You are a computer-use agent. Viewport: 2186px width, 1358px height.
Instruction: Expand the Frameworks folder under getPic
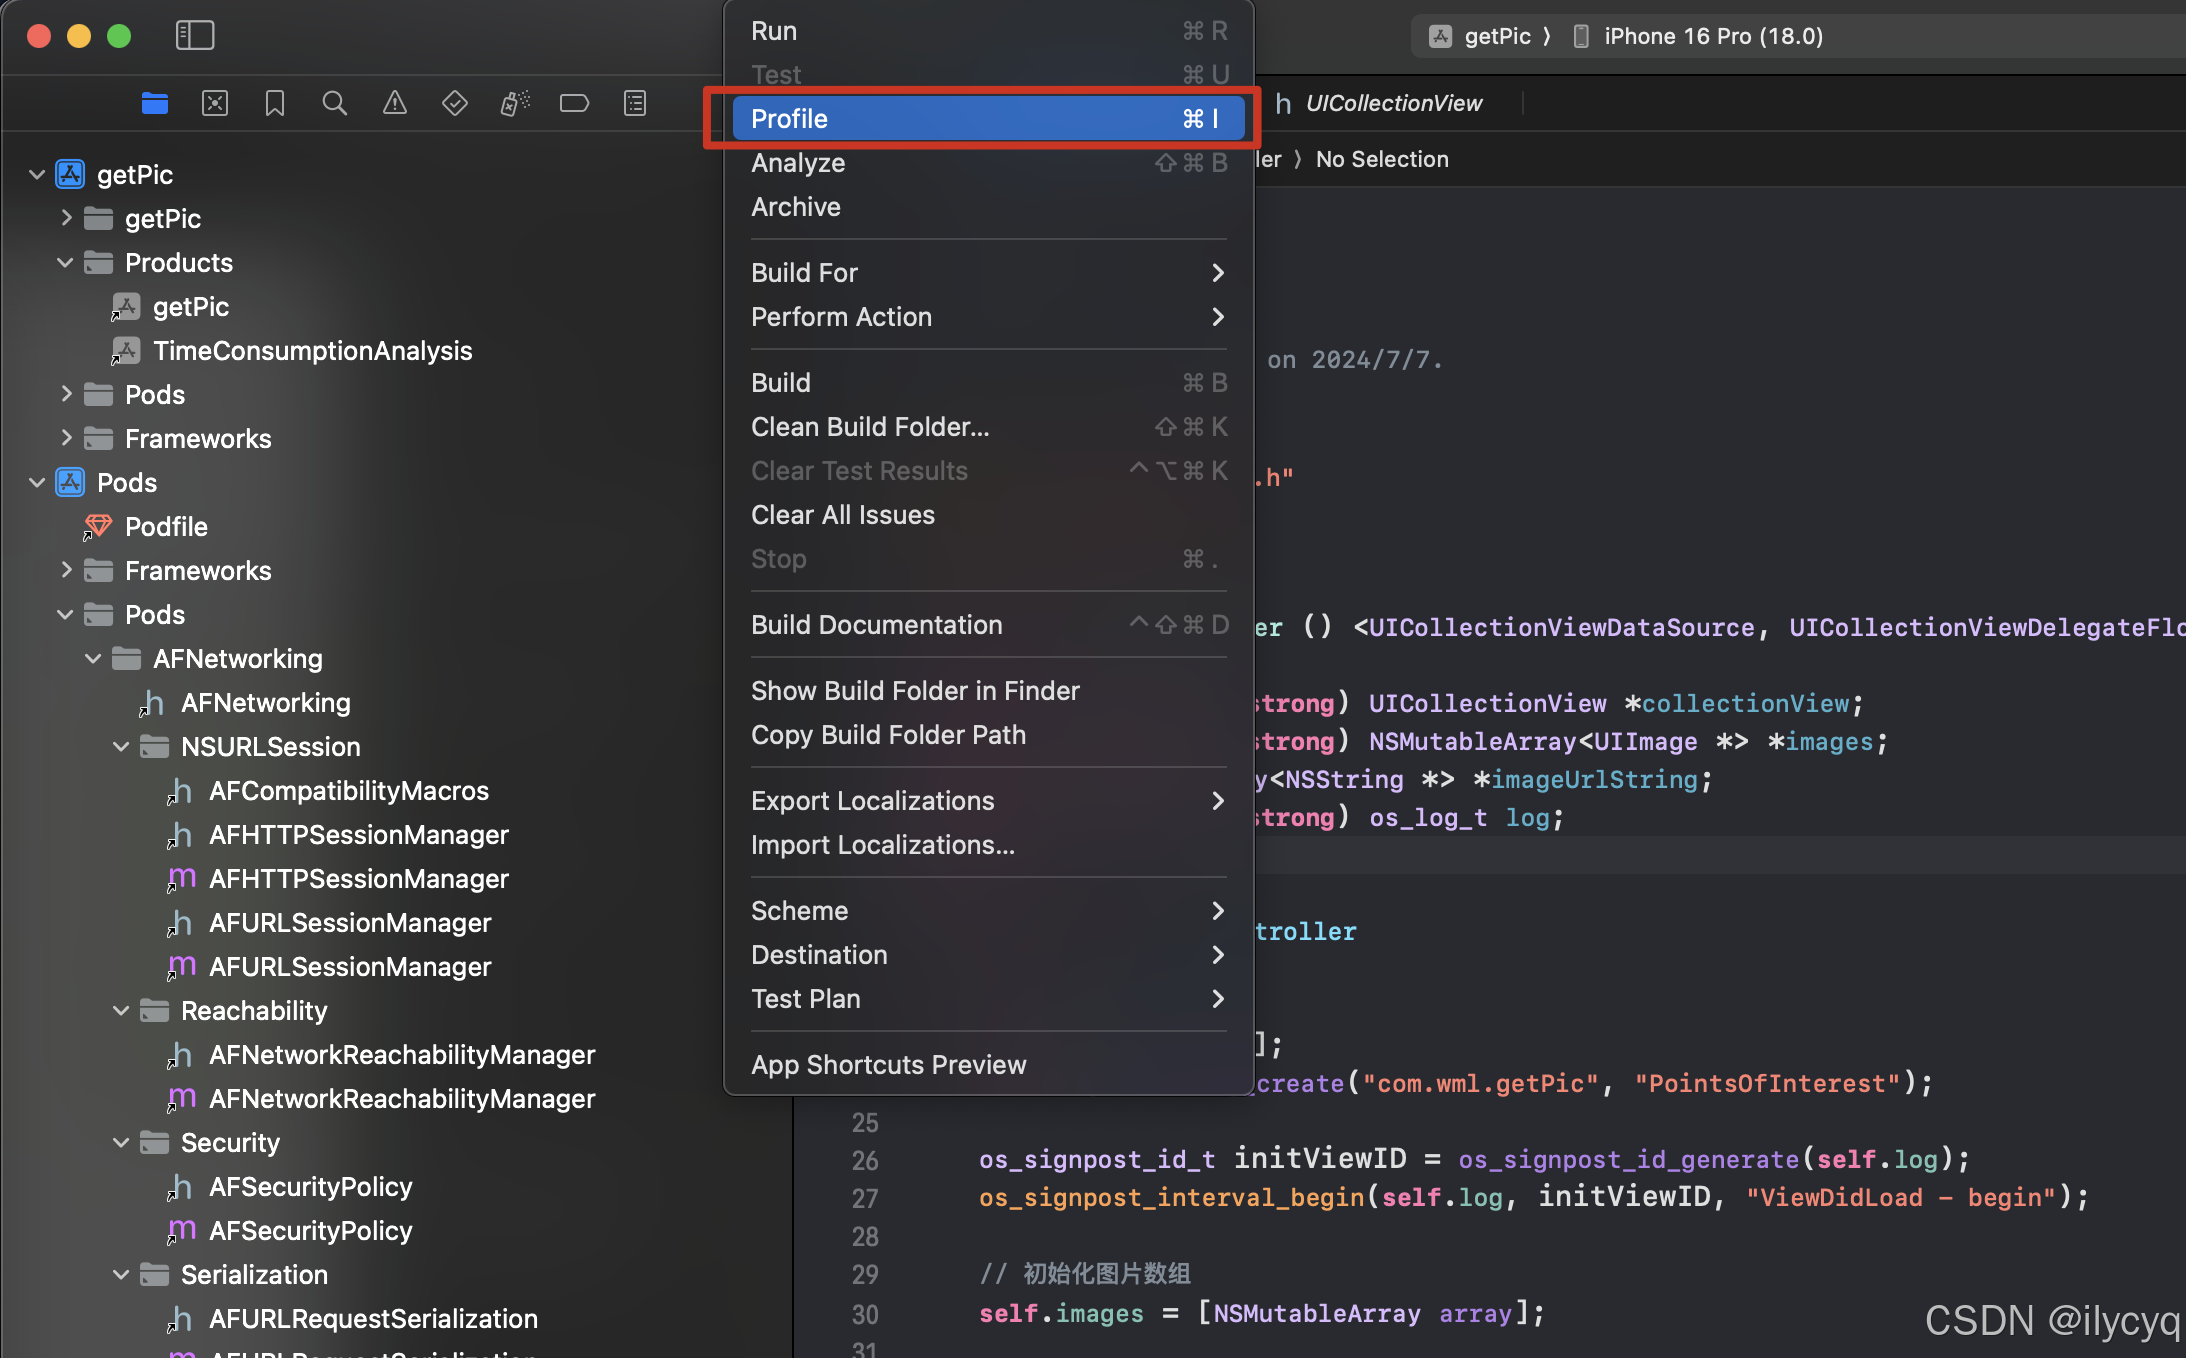click(x=65, y=439)
